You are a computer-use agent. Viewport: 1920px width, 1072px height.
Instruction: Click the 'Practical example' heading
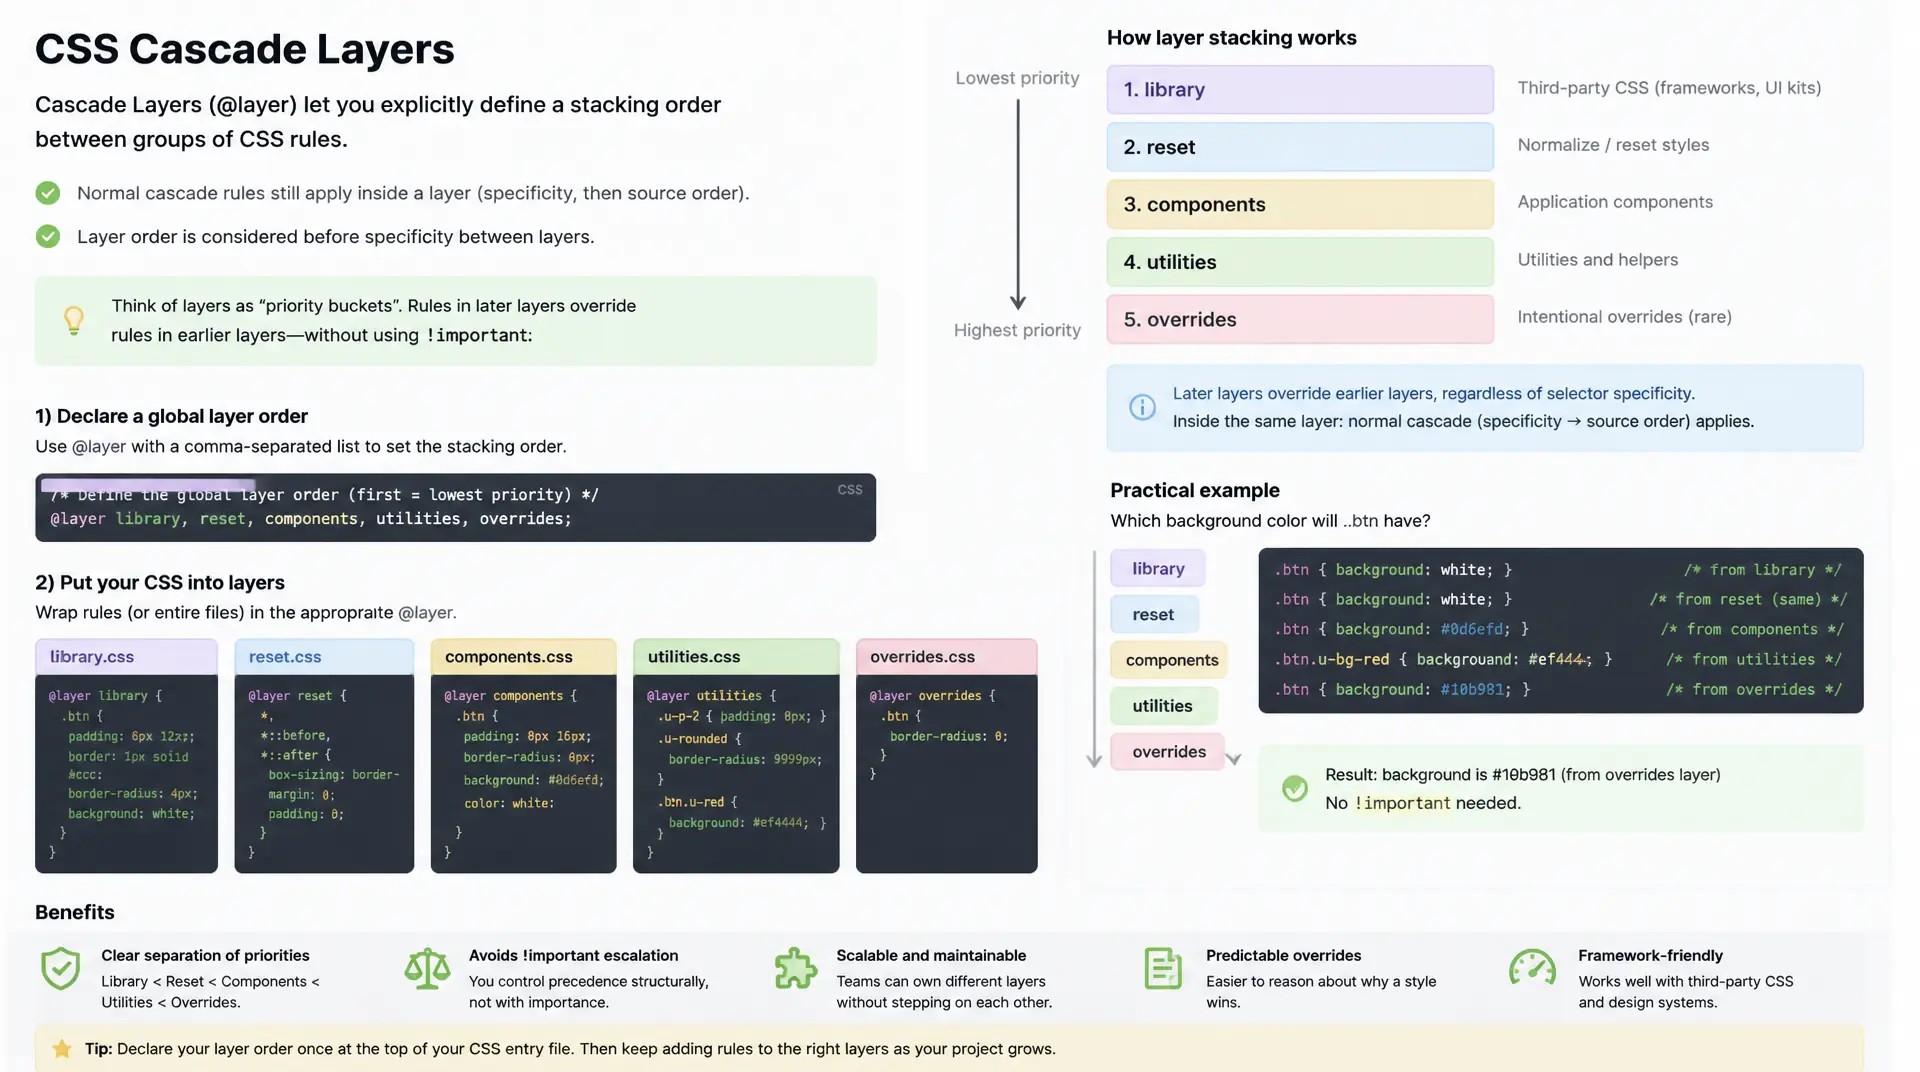[1195, 490]
